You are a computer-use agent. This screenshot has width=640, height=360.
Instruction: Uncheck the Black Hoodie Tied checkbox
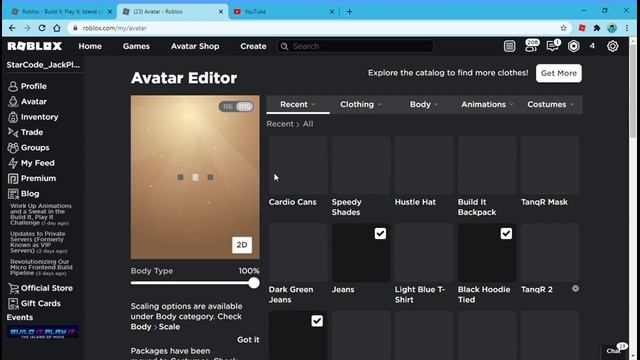tap(506, 233)
